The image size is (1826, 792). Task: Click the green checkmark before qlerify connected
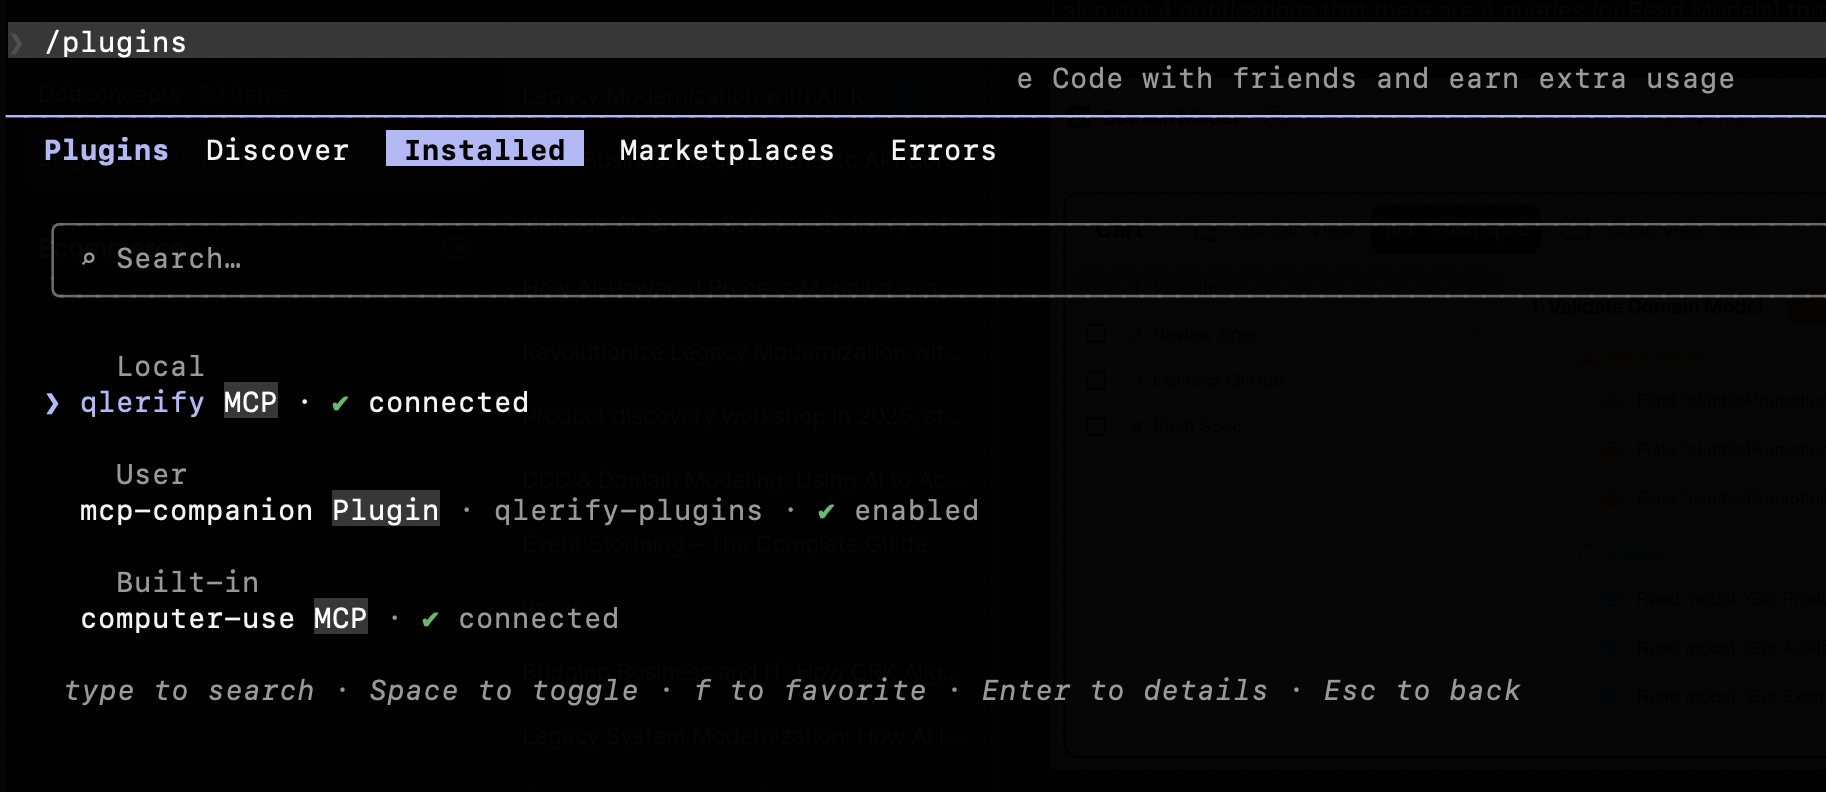[x=340, y=403]
